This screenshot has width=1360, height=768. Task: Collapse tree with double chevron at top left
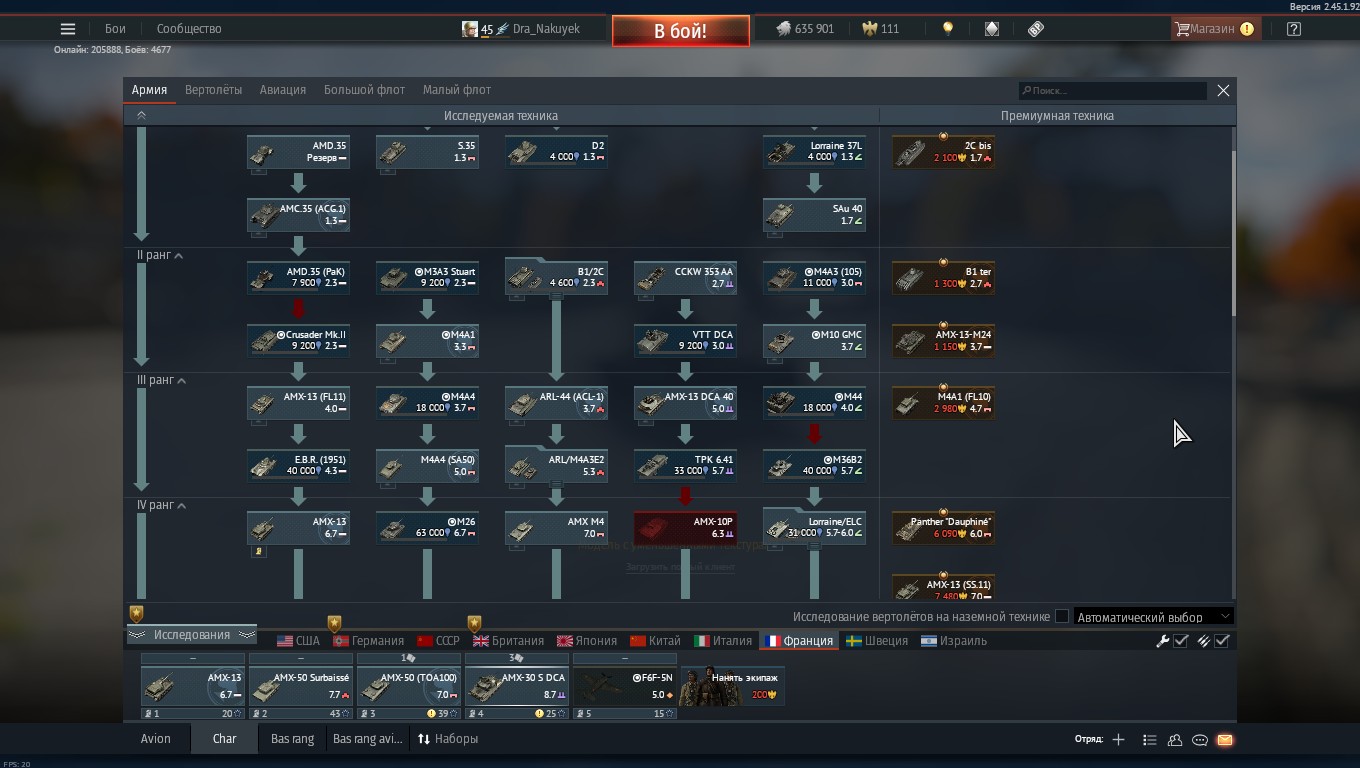coord(141,115)
